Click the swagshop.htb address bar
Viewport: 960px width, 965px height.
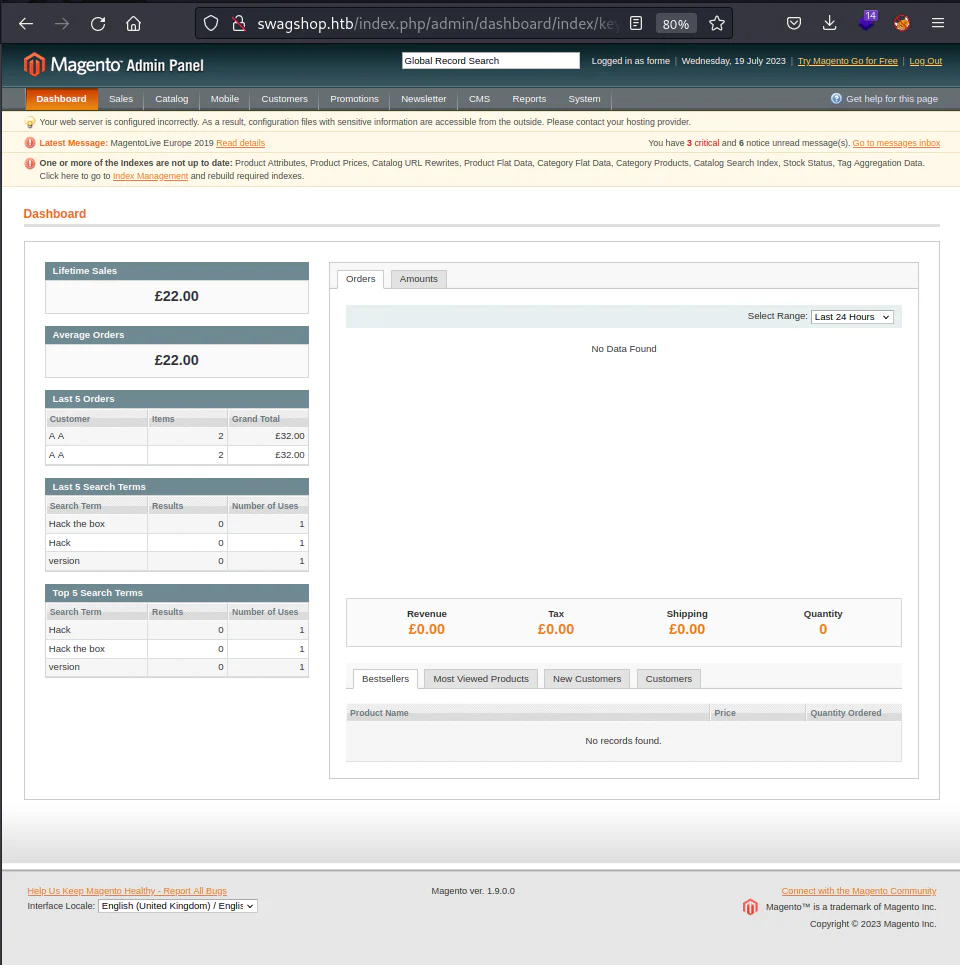(x=437, y=23)
